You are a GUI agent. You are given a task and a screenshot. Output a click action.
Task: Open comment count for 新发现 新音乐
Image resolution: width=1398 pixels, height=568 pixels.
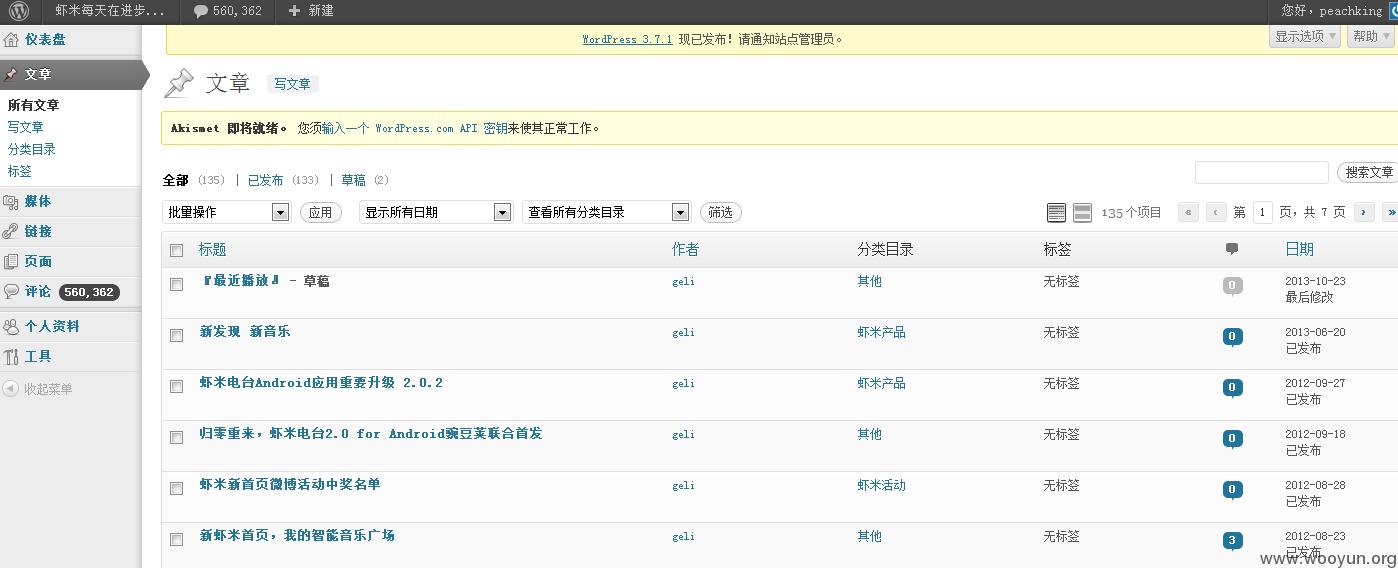[1233, 337]
